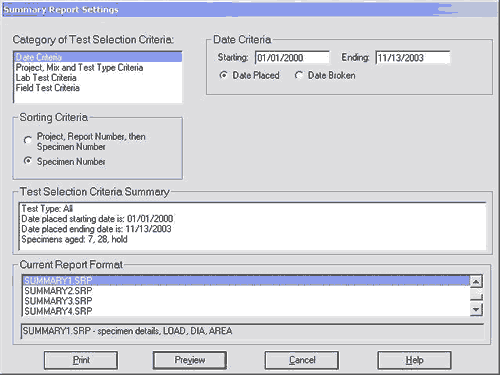The image size is (500, 375).
Task: Select the Date Placed radio button
Action: point(223,75)
